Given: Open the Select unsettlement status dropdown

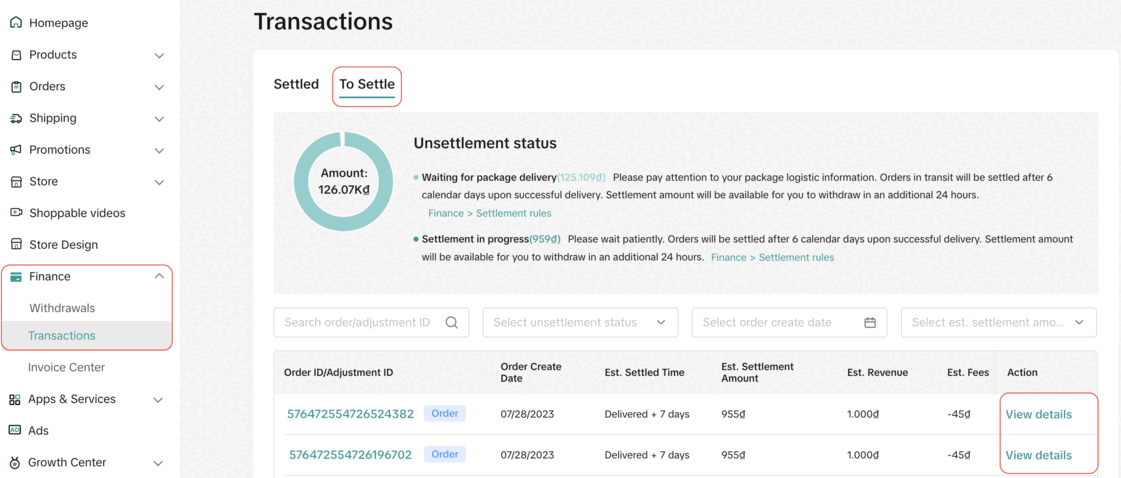Looking at the screenshot, I should (580, 323).
